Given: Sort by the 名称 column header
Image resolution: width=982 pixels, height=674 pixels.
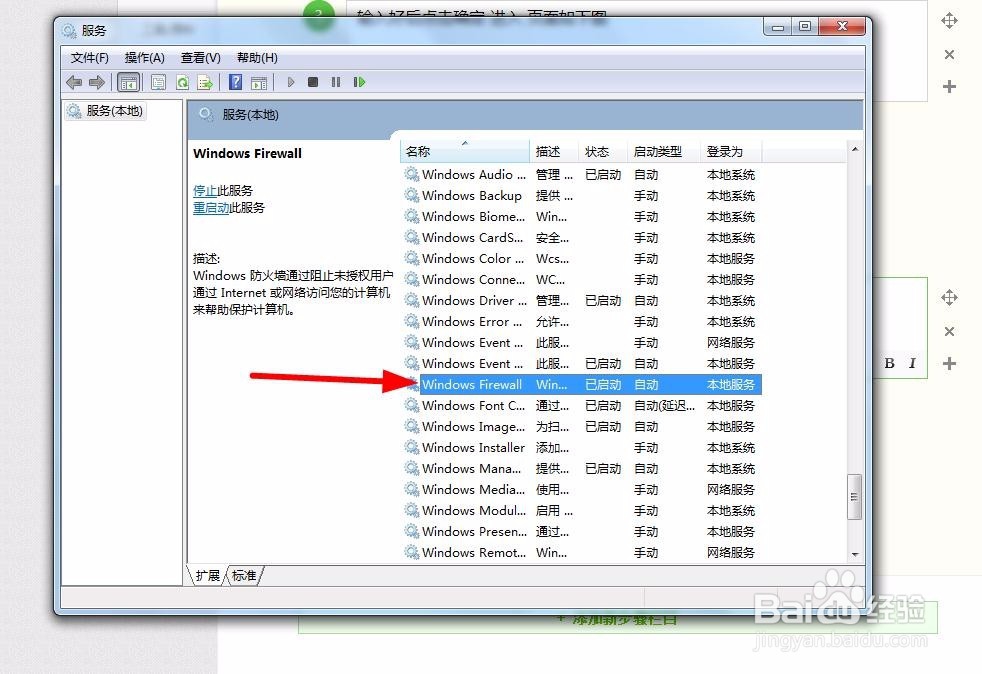Looking at the screenshot, I should pyautogui.click(x=465, y=152).
